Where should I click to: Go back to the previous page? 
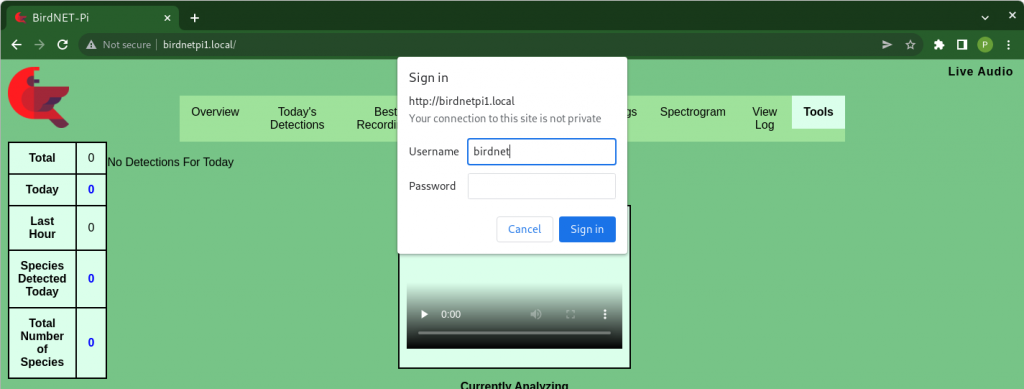tap(17, 44)
